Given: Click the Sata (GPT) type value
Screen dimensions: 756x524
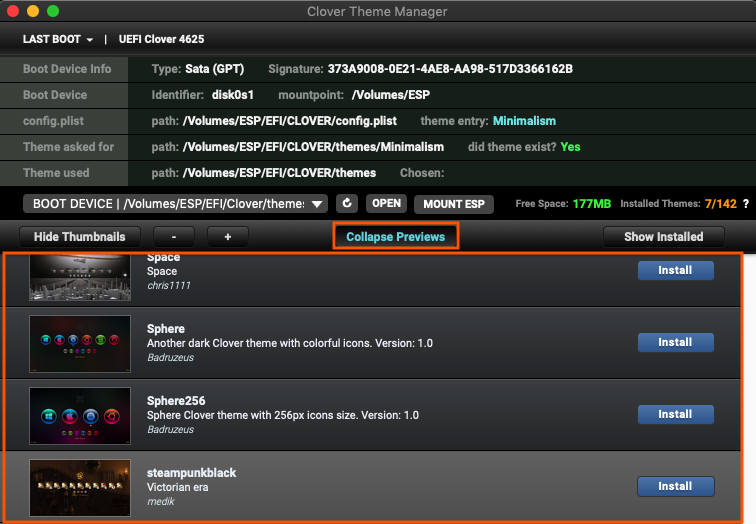Looking at the screenshot, I should click(x=215, y=69).
